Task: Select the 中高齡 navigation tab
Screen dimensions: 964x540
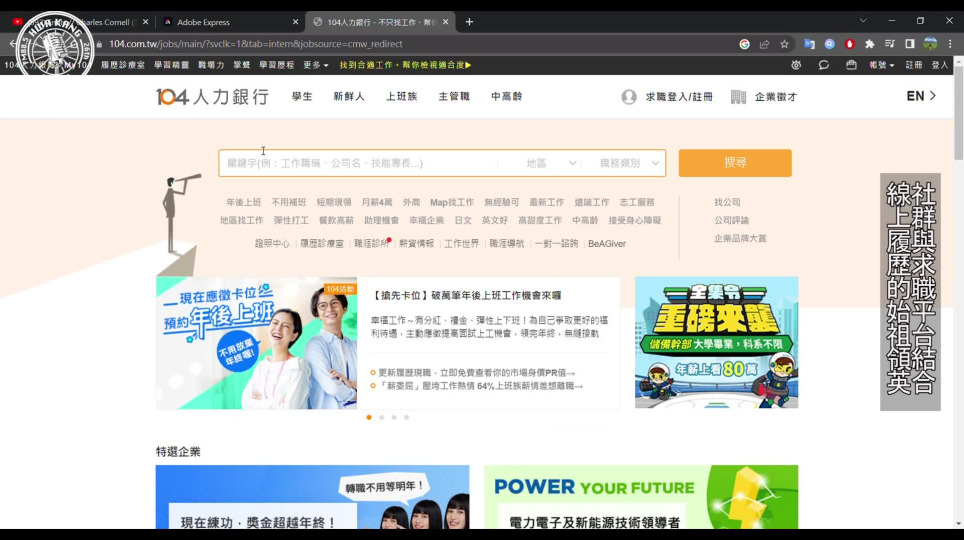Action: click(x=507, y=97)
